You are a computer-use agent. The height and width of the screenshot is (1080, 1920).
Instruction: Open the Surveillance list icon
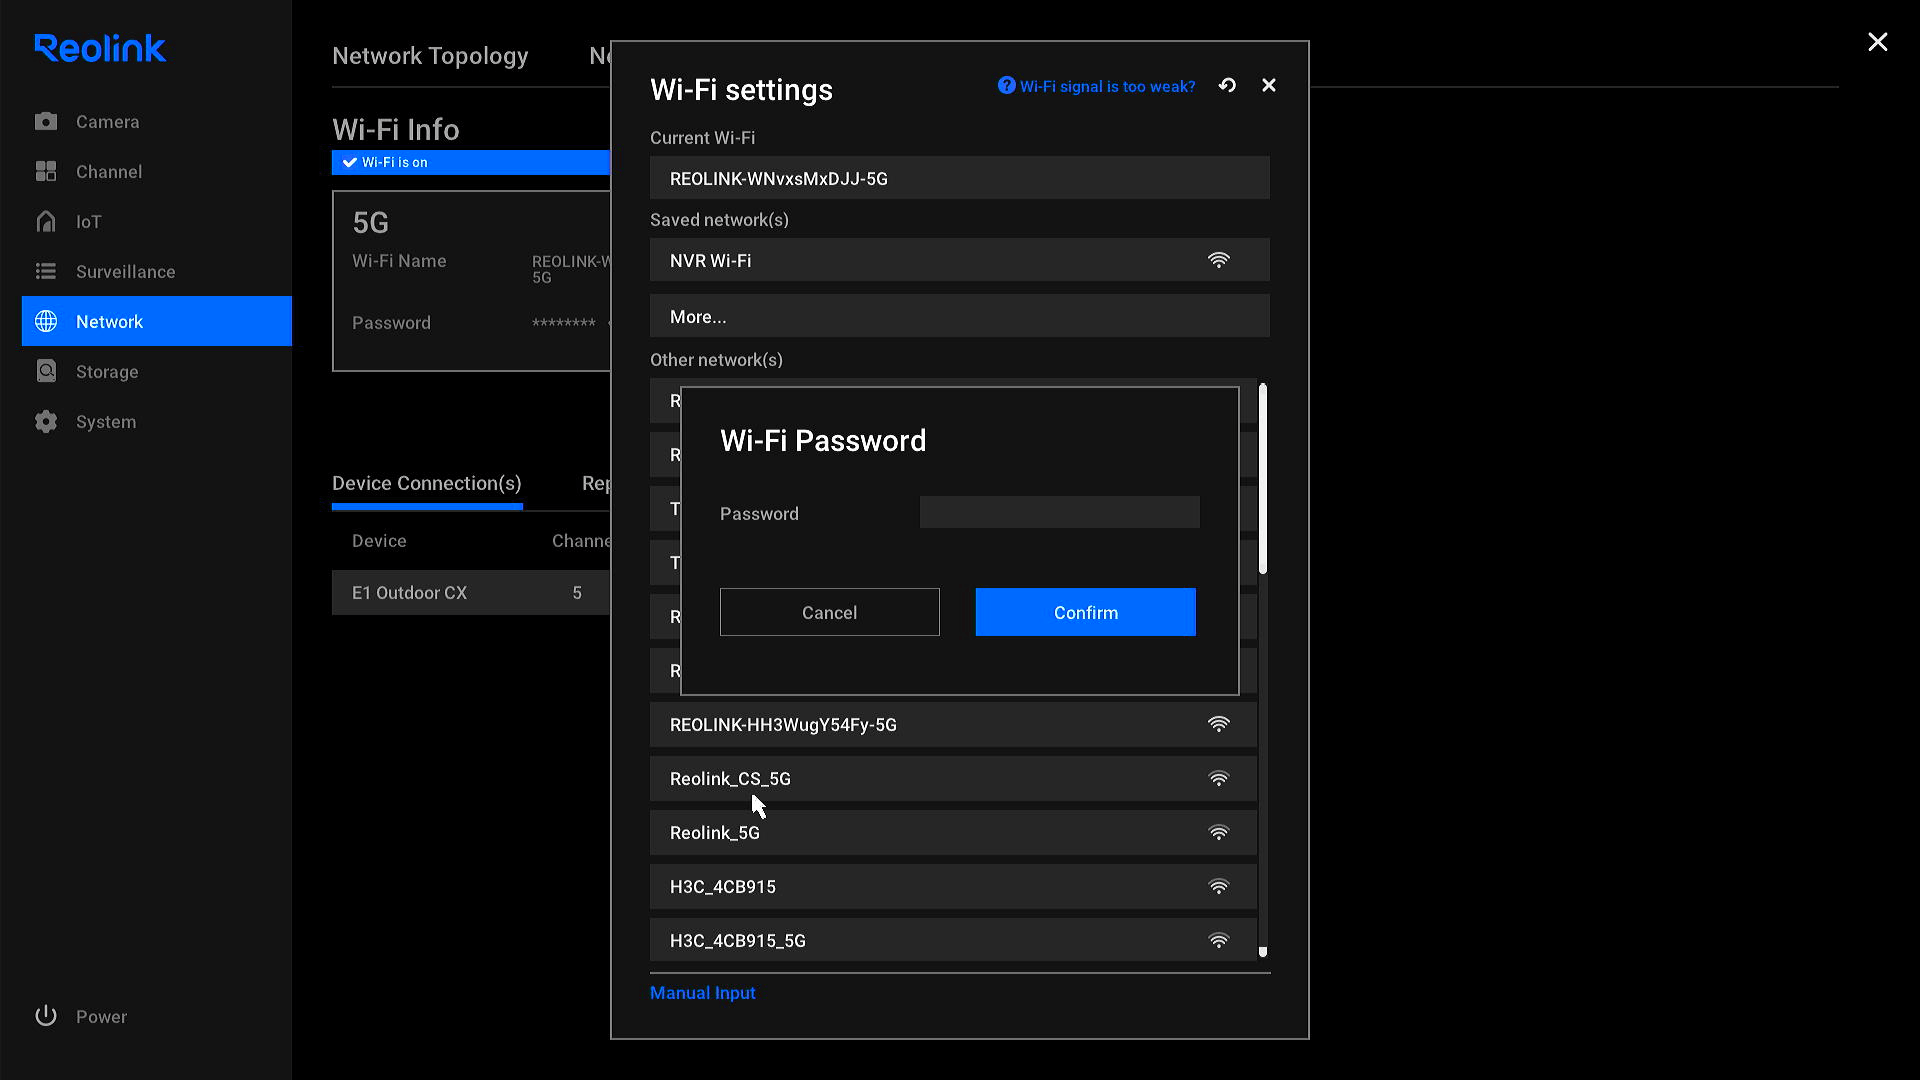(x=46, y=272)
